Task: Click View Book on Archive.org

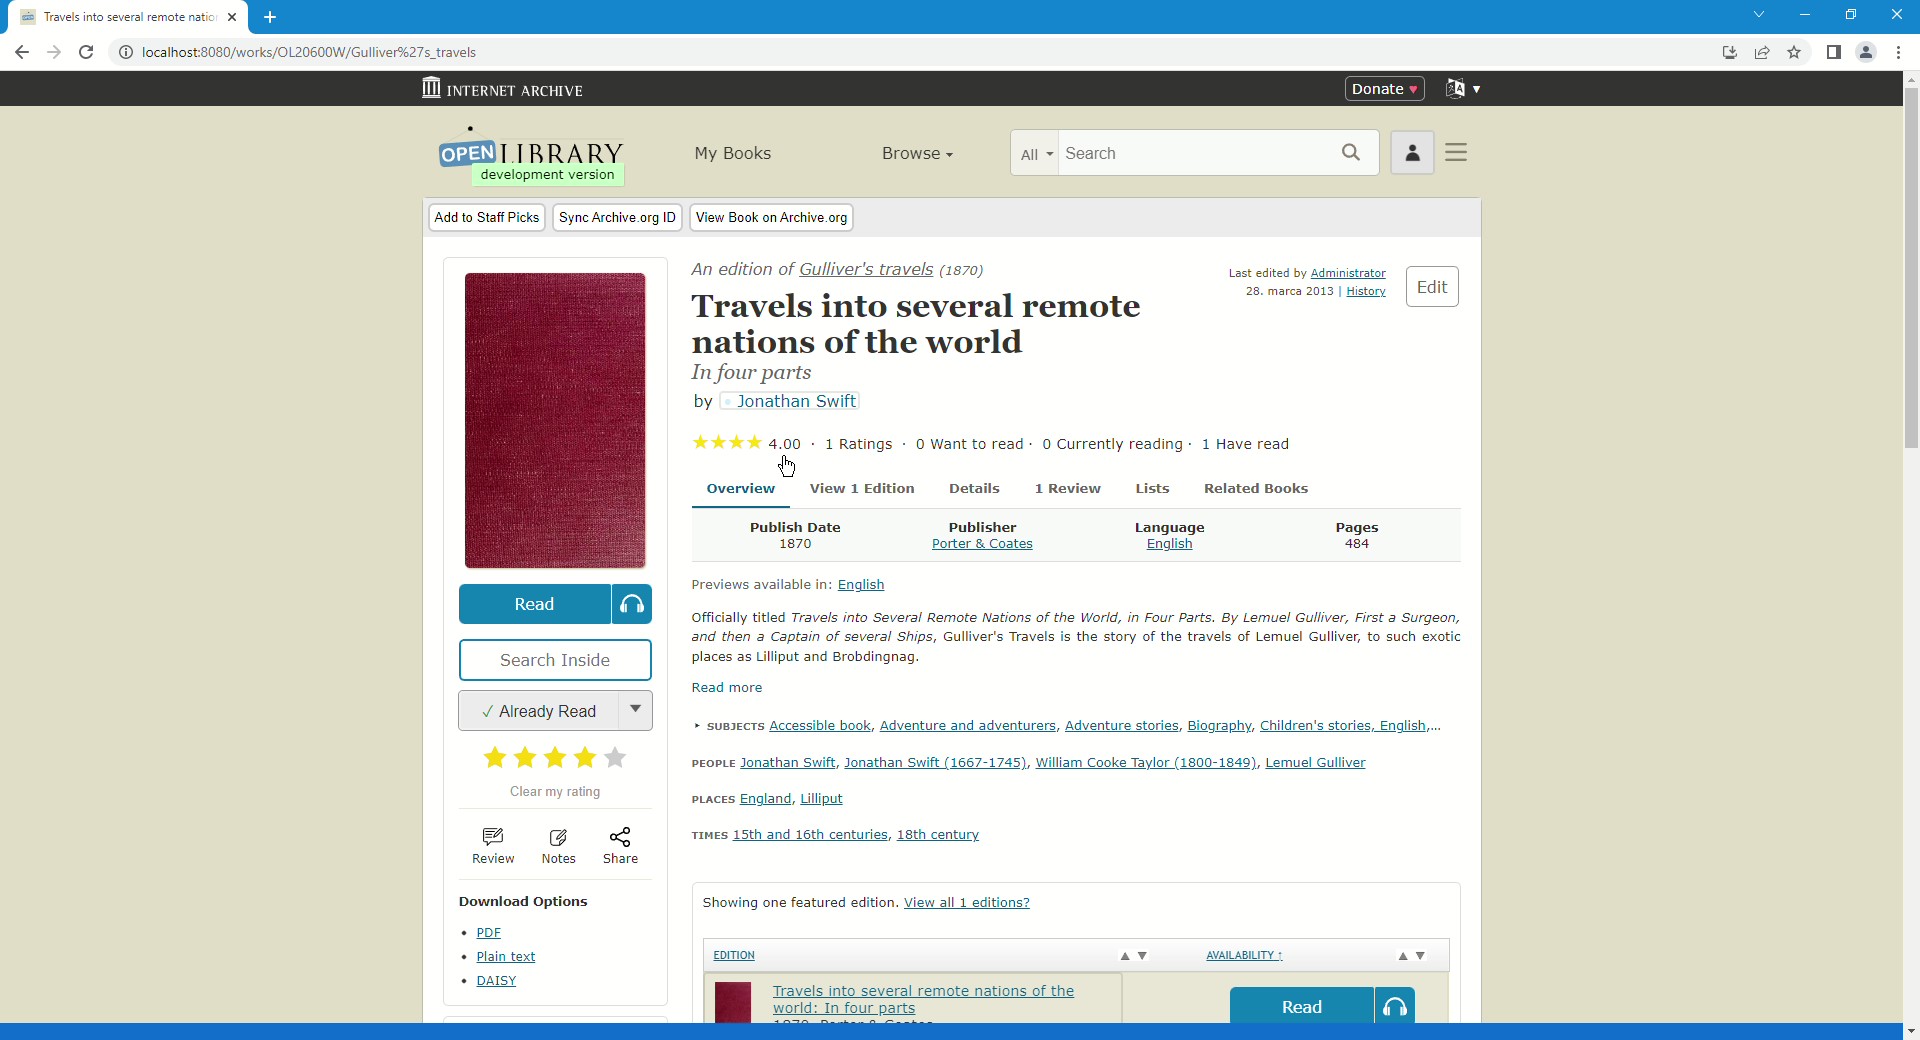Action: click(771, 217)
